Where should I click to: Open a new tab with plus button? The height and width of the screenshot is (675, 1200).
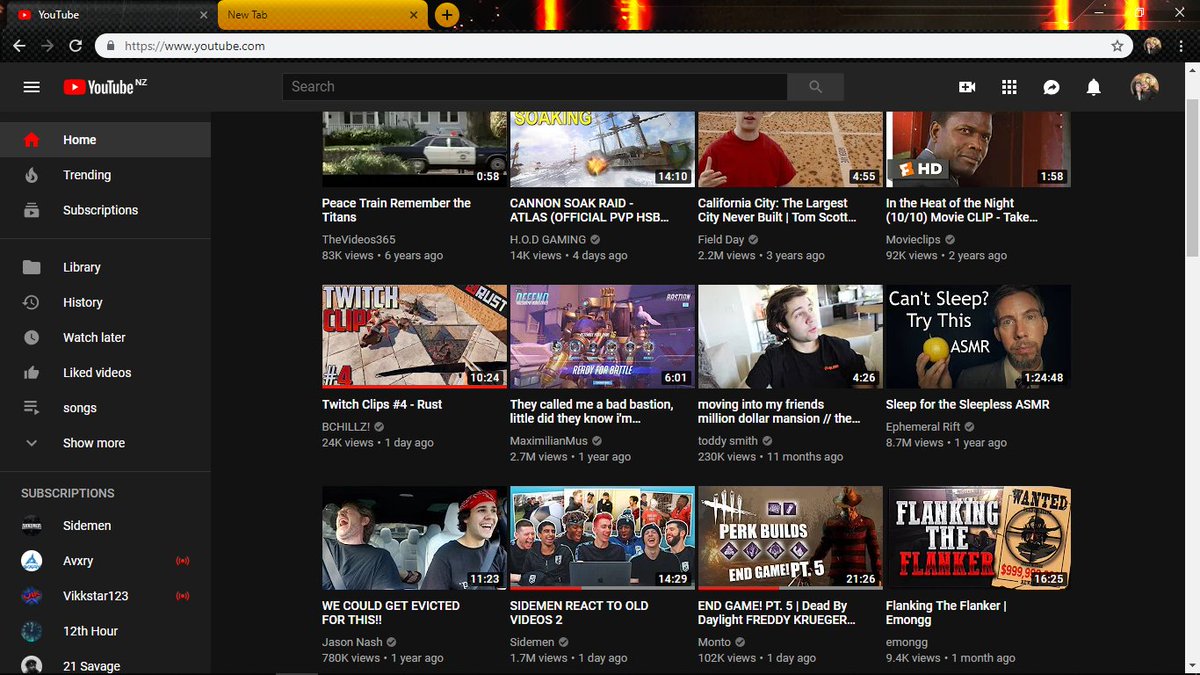447,15
